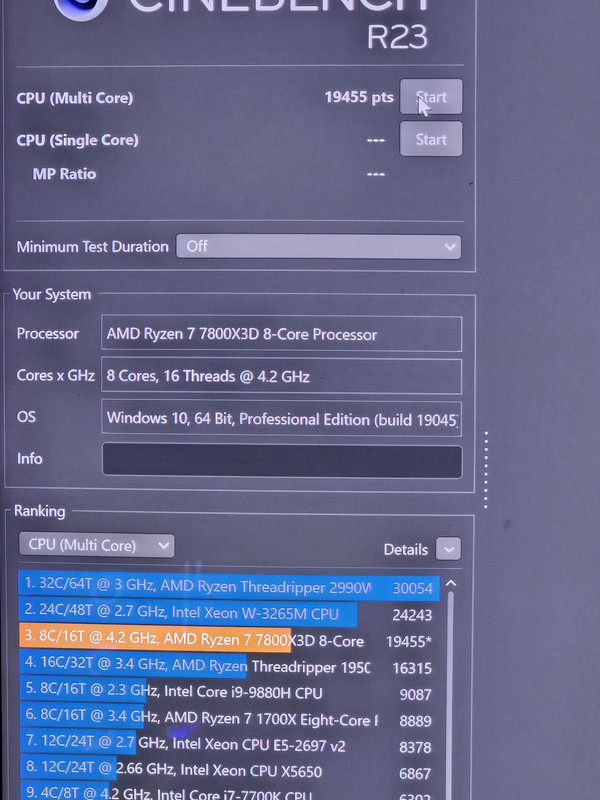This screenshot has height=800, width=600.
Task: Click the OS field showing Windows 10
Action: coord(282,419)
